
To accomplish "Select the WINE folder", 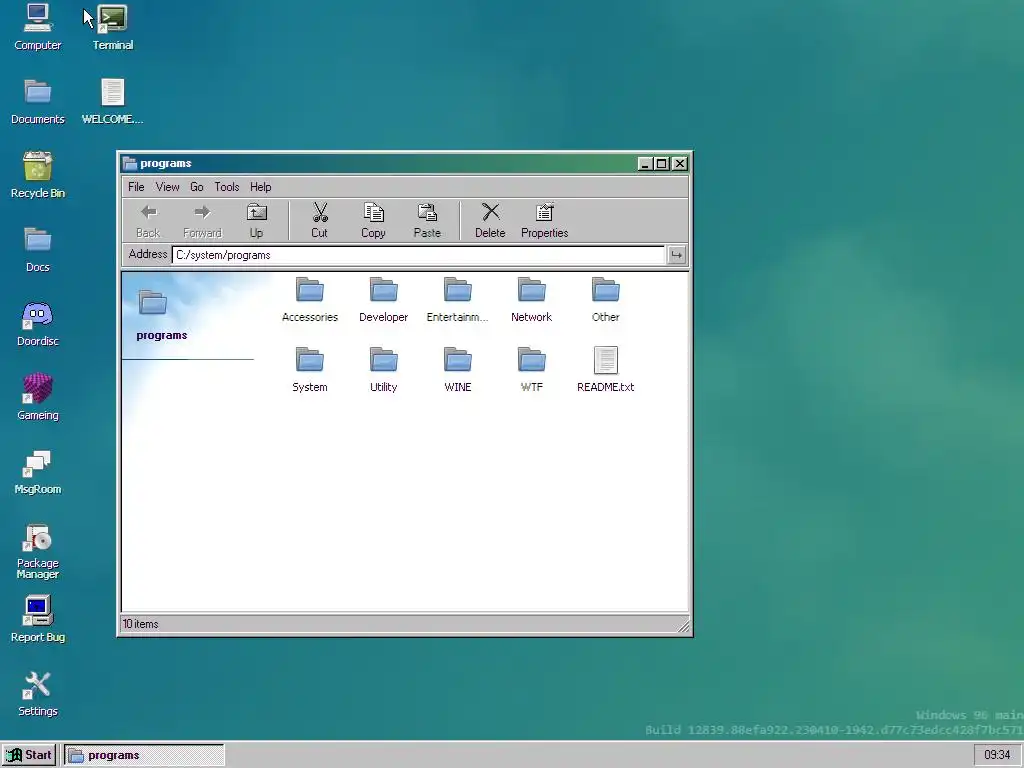I will click(x=457, y=370).
